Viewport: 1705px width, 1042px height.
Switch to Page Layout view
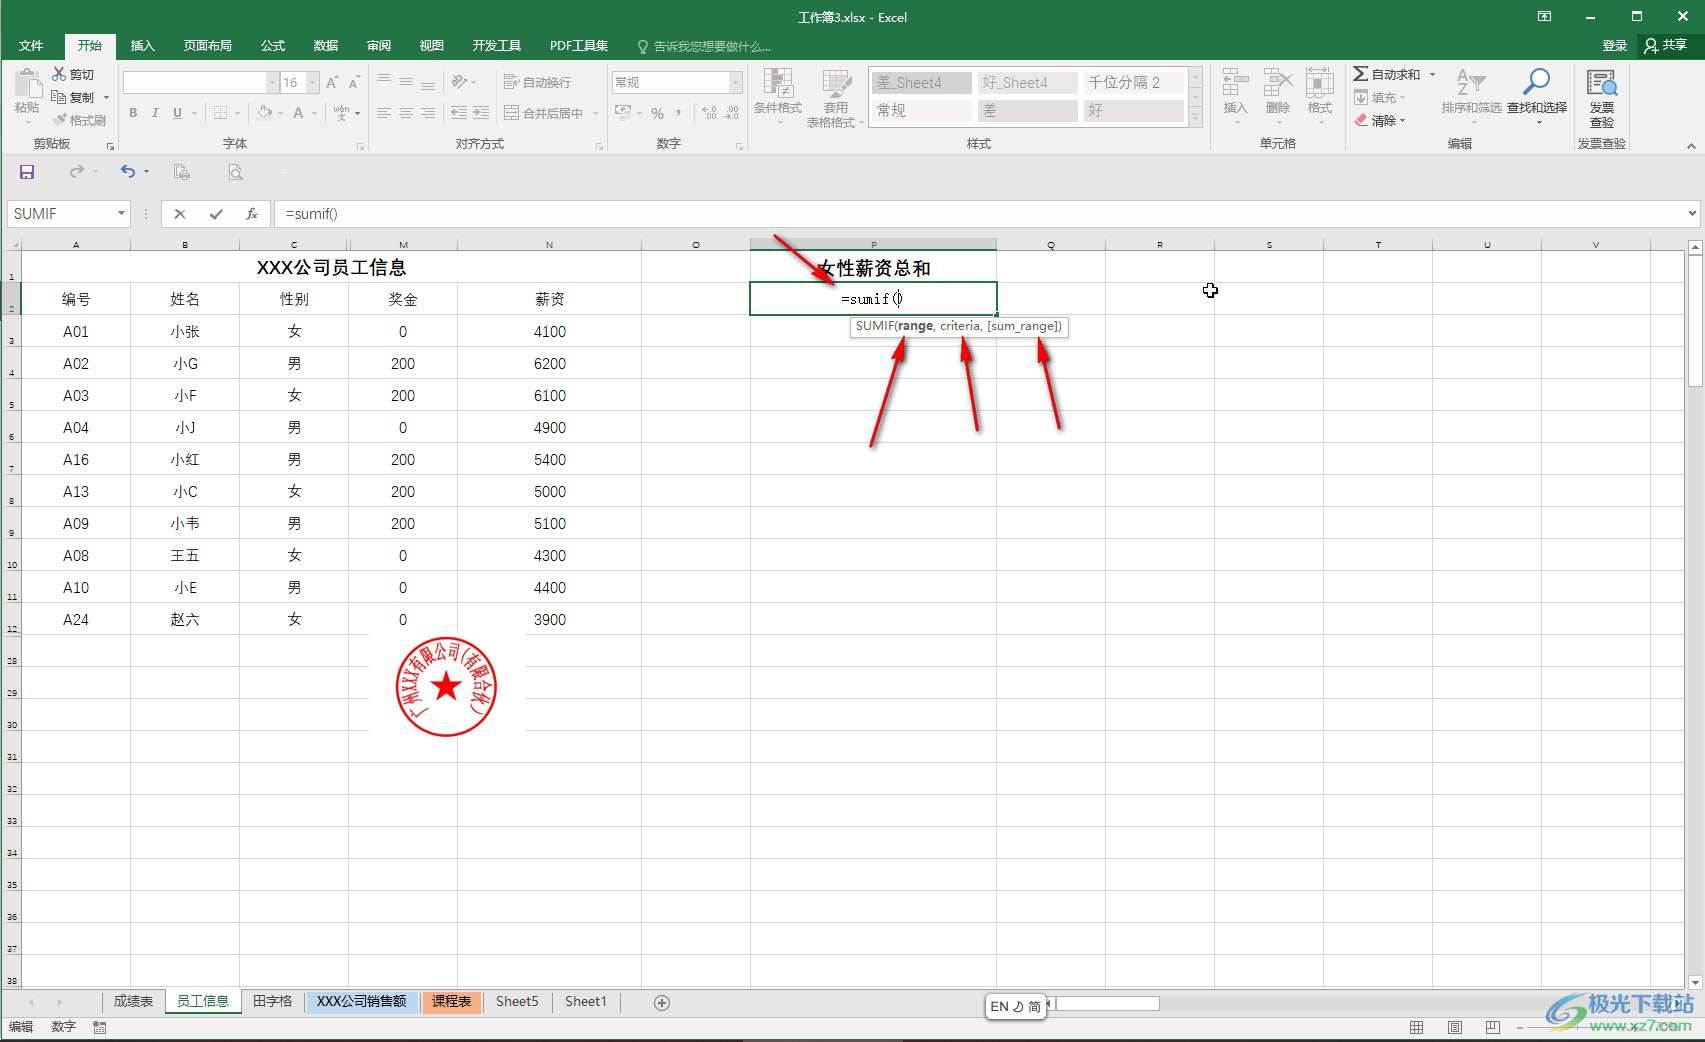click(x=1455, y=1027)
